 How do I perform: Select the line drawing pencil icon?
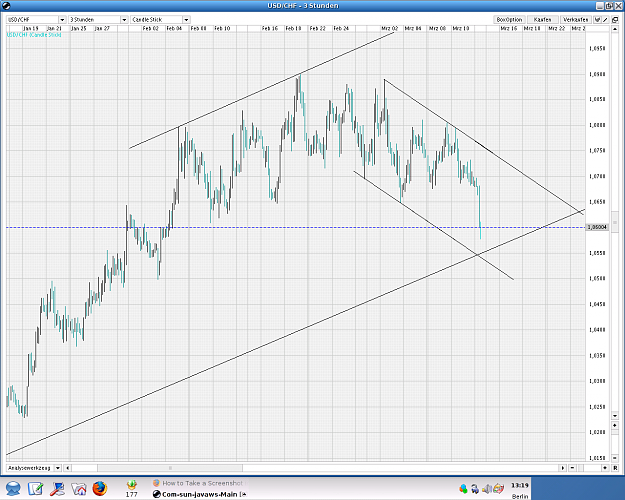click(x=605, y=20)
